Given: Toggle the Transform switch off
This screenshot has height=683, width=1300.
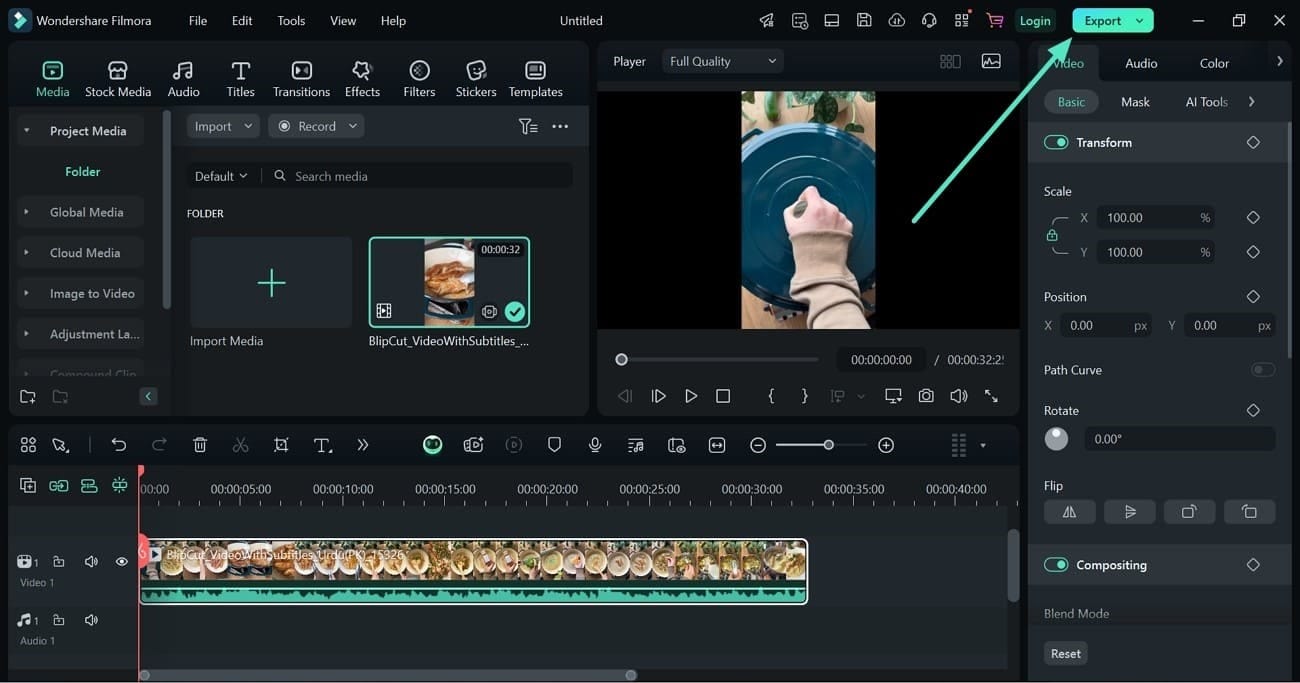Looking at the screenshot, I should (1056, 142).
